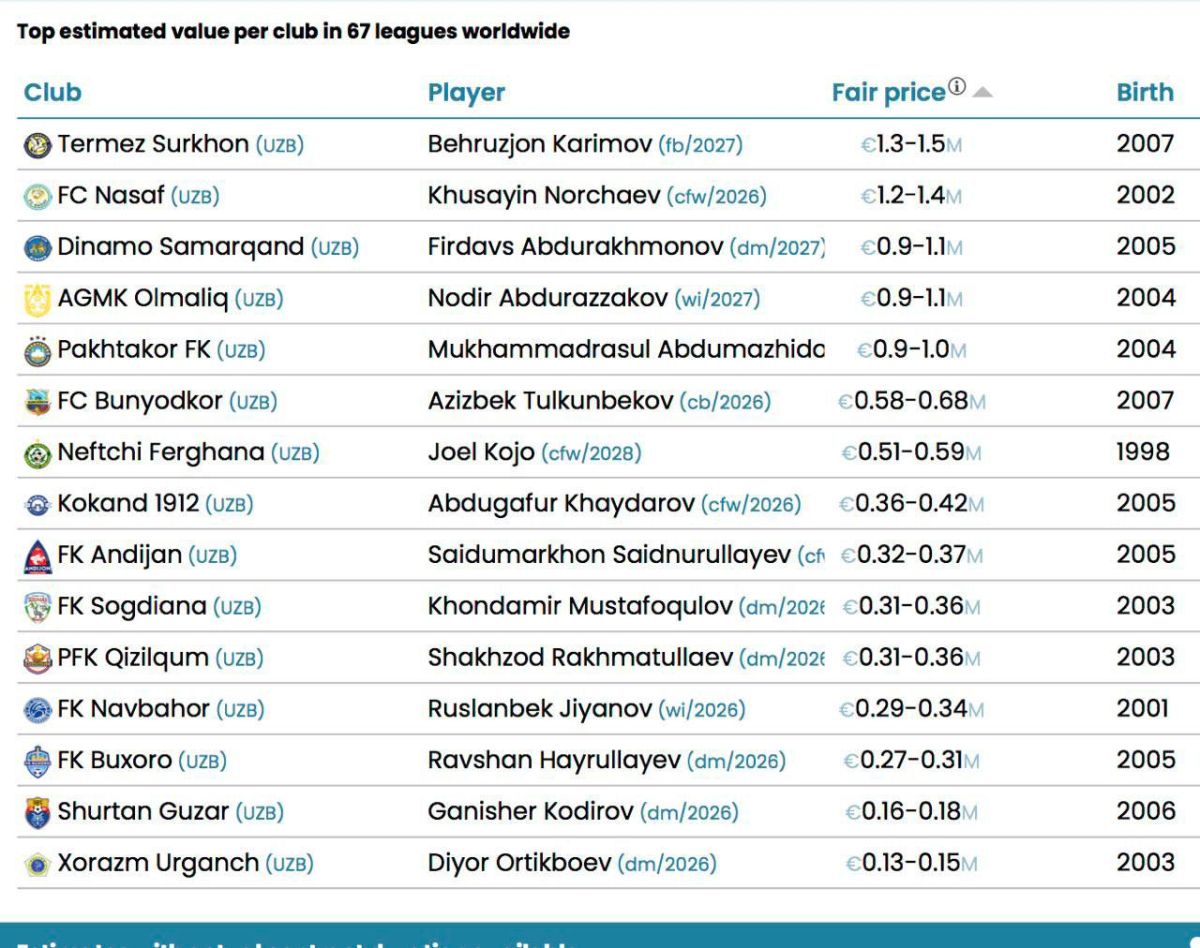Screen dimensions: 1200x948
Task: Click the Xorazm Urganch club logo
Action: click(x=37, y=863)
